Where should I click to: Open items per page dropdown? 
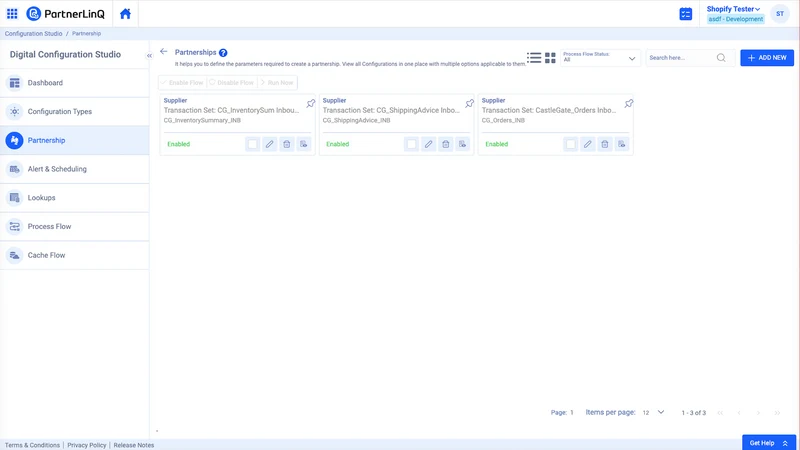pos(654,412)
